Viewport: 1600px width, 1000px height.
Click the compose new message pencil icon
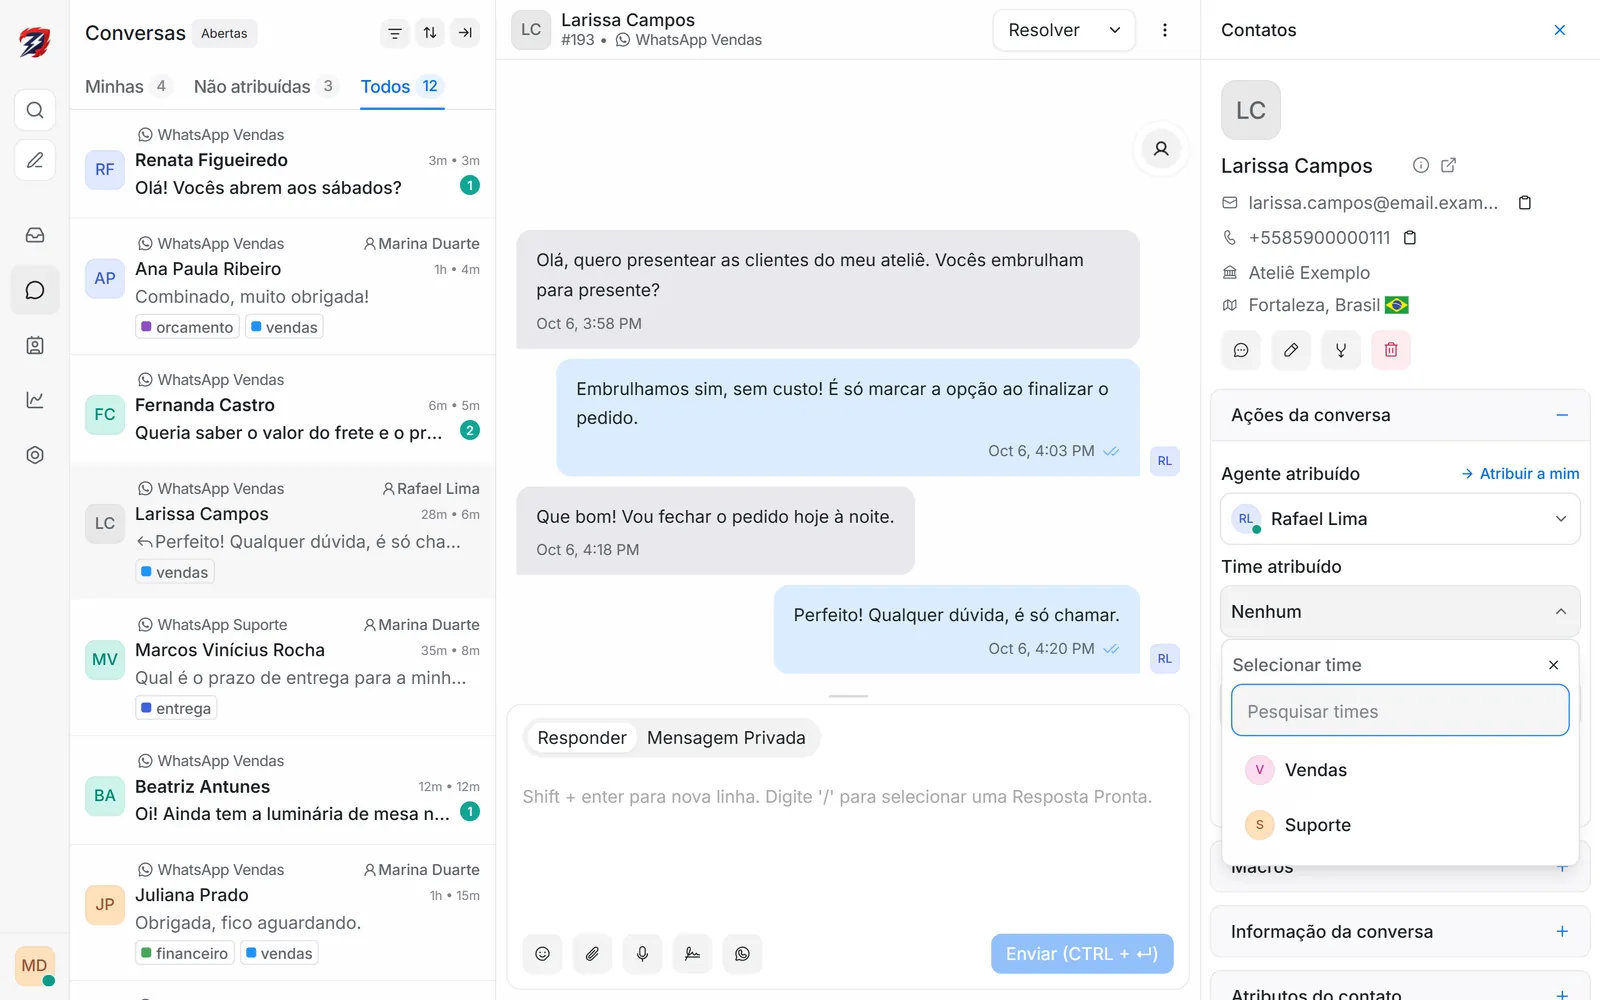click(x=35, y=160)
